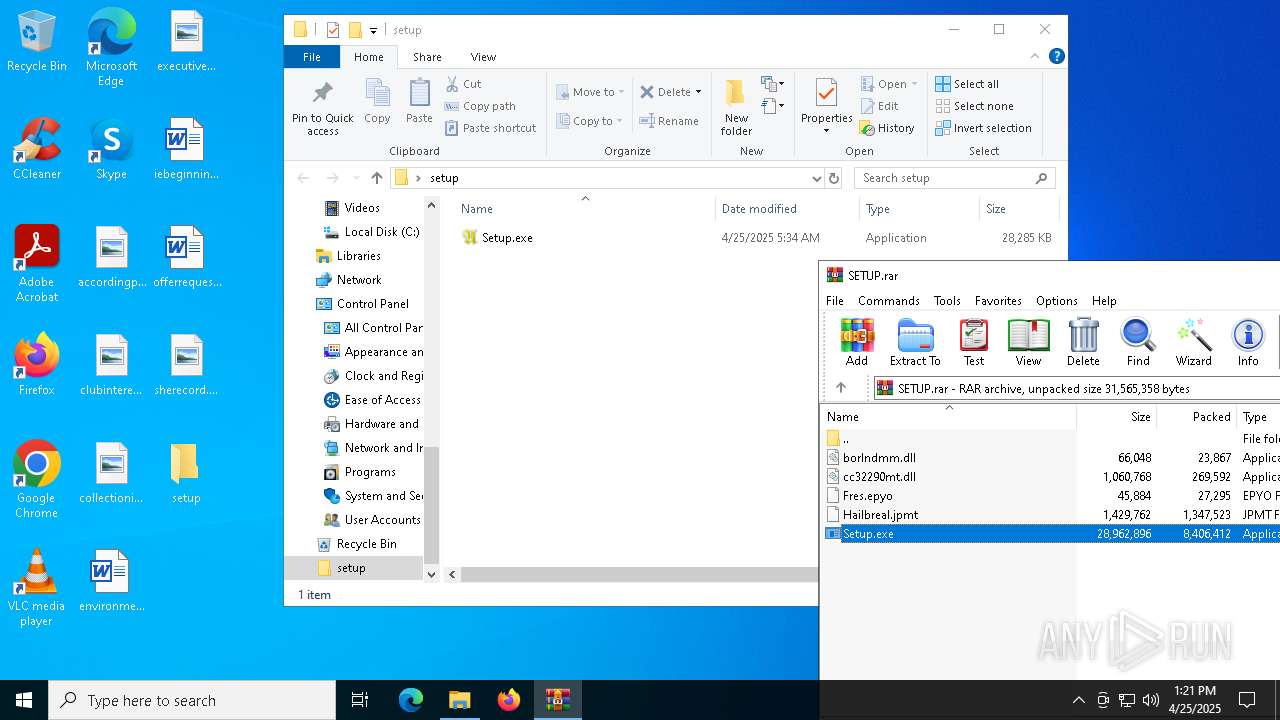
Task: Open the File tab in Explorer
Action: pos(312,57)
